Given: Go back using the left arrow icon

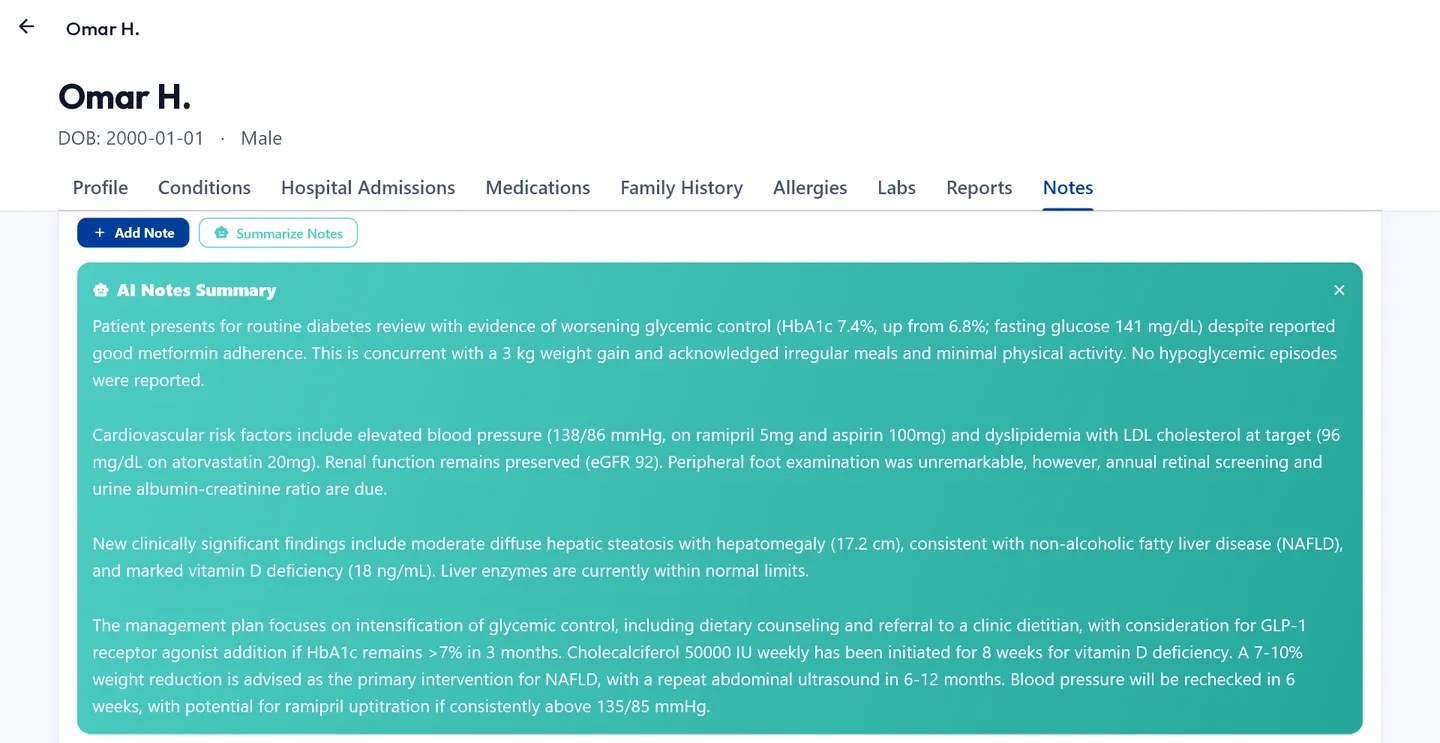Looking at the screenshot, I should tap(27, 27).
